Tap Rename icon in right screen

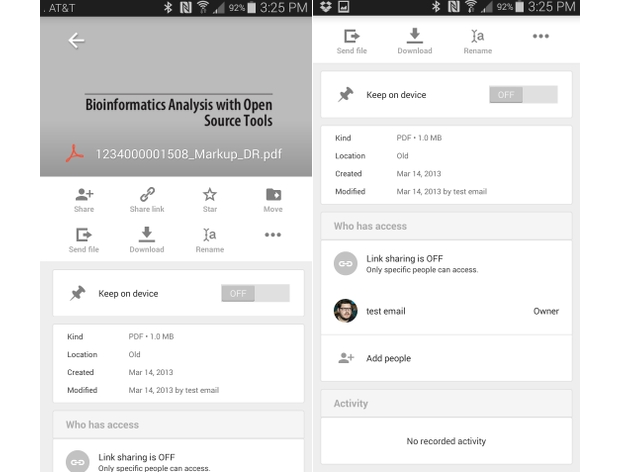tap(478, 36)
